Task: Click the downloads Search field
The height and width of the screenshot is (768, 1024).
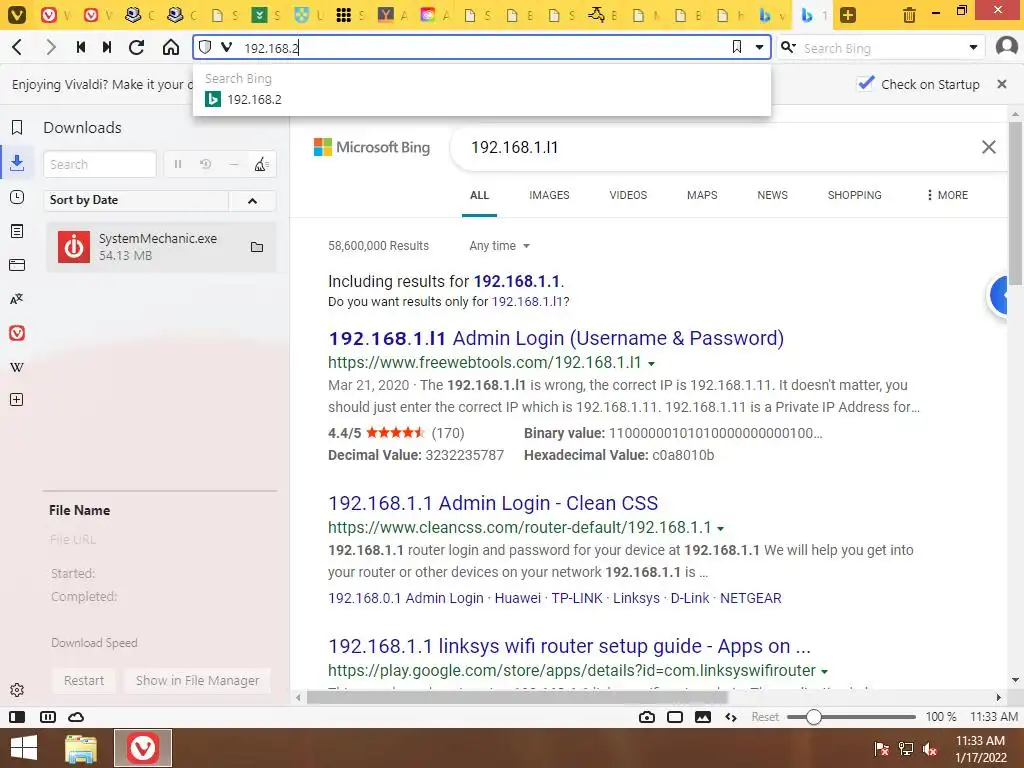Action: point(100,165)
